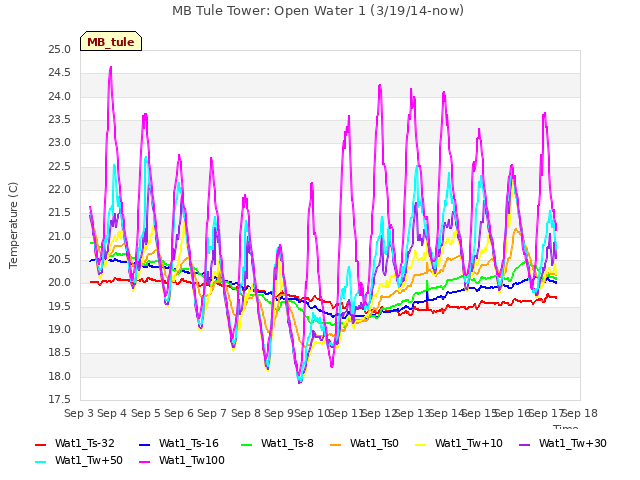Viewport: 640px width, 480px height.
Task: Click the 18.5 y-axis tick label
Action: pos(60,353)
